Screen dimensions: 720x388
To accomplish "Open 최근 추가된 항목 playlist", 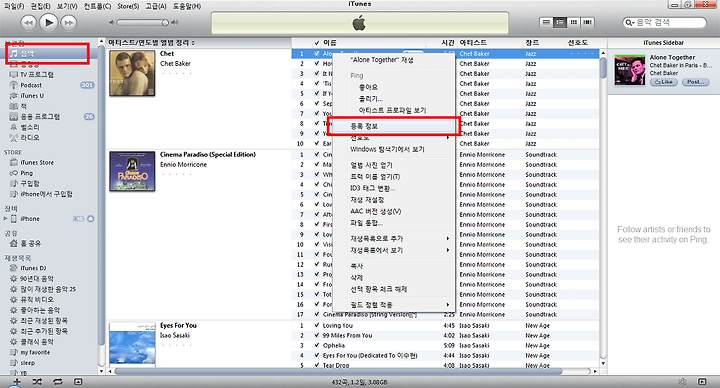I will tap(44, 332).
